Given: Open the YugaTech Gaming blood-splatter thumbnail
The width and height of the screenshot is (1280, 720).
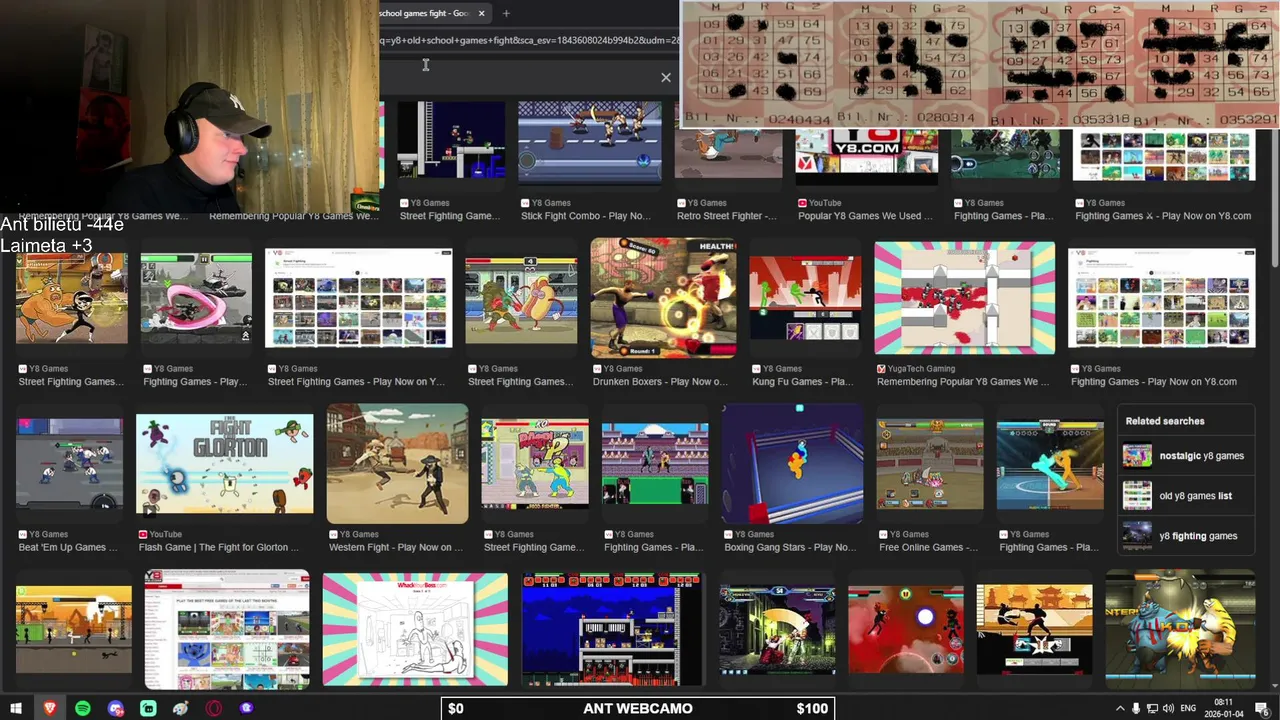Looking at the screenshot, I should tap(965, 298).
